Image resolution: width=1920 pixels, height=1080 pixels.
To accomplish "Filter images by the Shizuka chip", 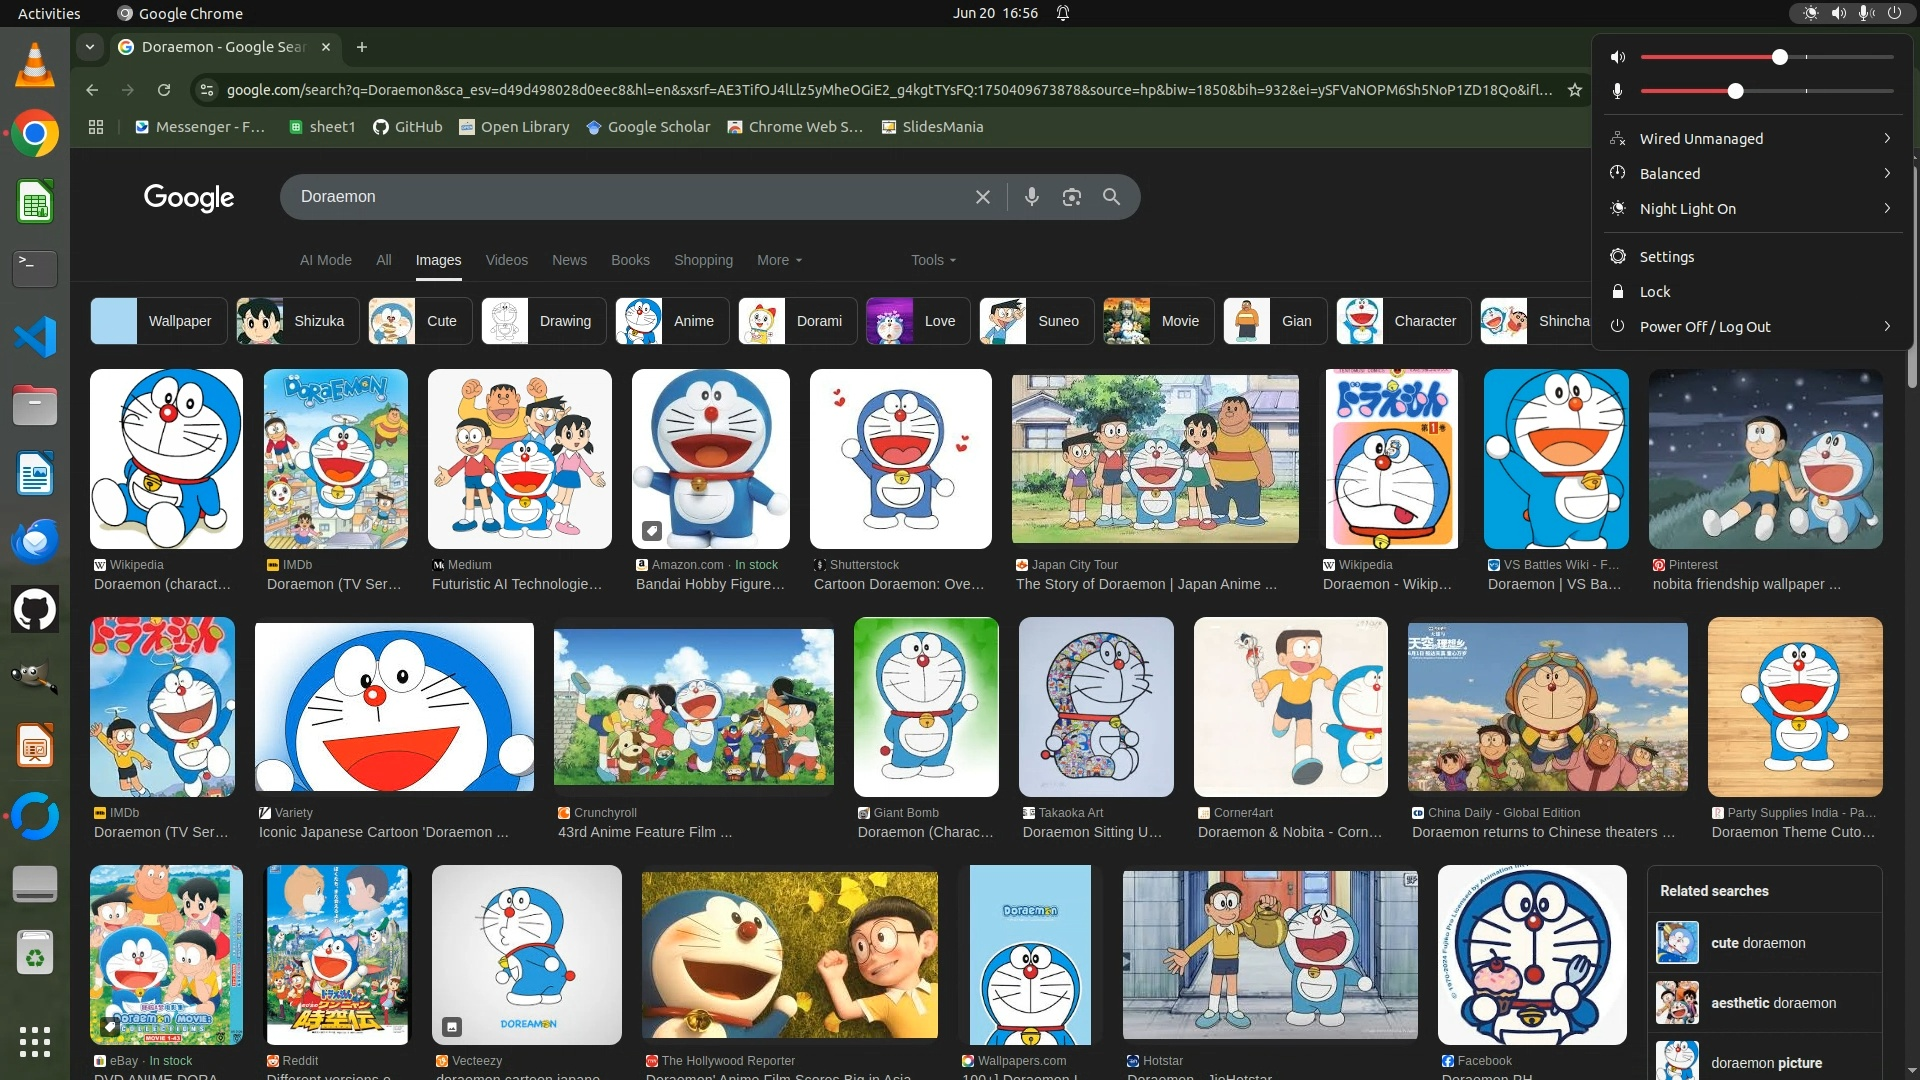I will point(297,321).
